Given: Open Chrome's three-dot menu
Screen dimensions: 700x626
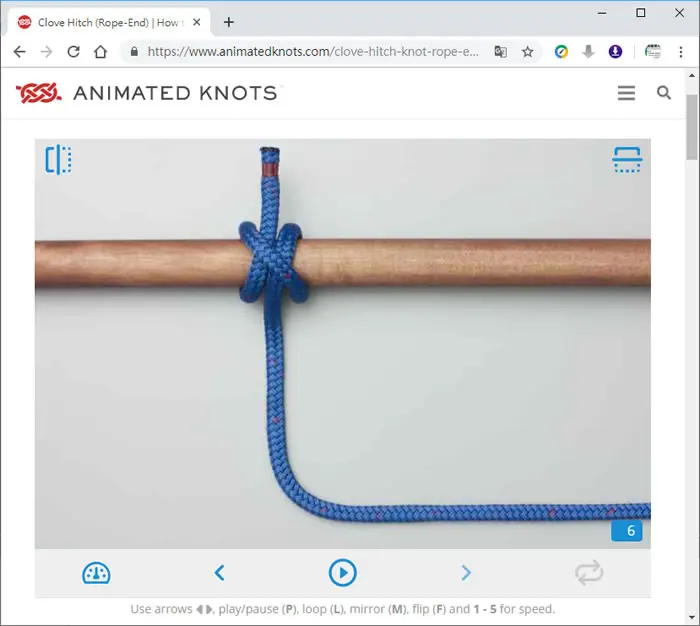Looking at the screenshot, I should click(x=681, y=52).
